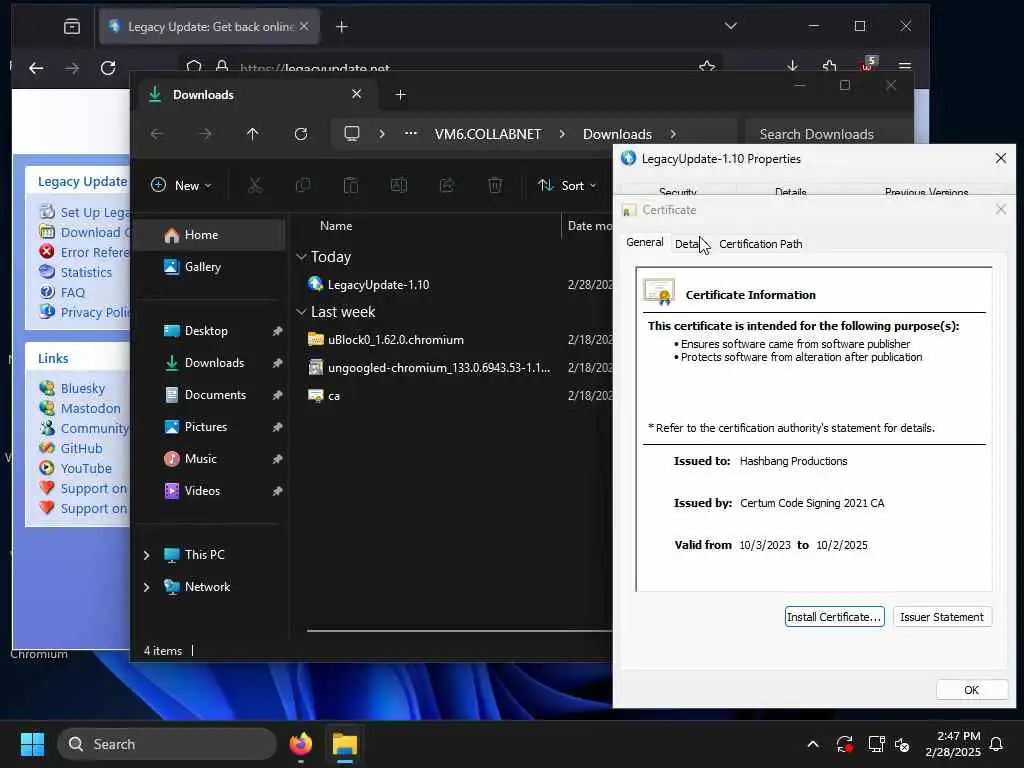Click the Search Downloads field

828,134
